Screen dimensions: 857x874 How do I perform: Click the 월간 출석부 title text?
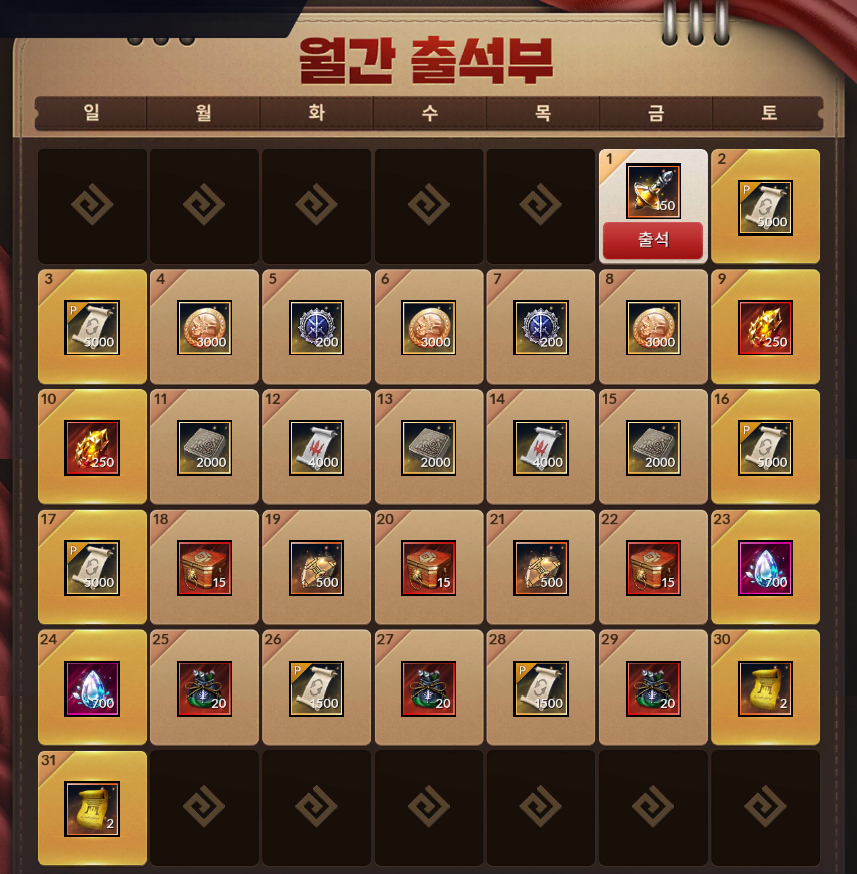[426, 60]
